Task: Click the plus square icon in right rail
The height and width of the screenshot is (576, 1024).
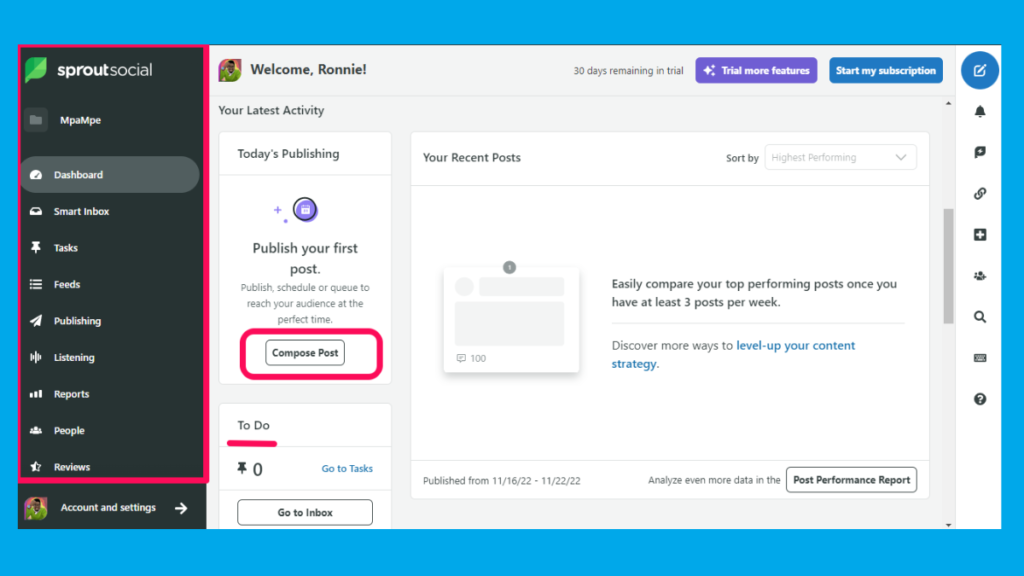Action: [x=980, y=234]
